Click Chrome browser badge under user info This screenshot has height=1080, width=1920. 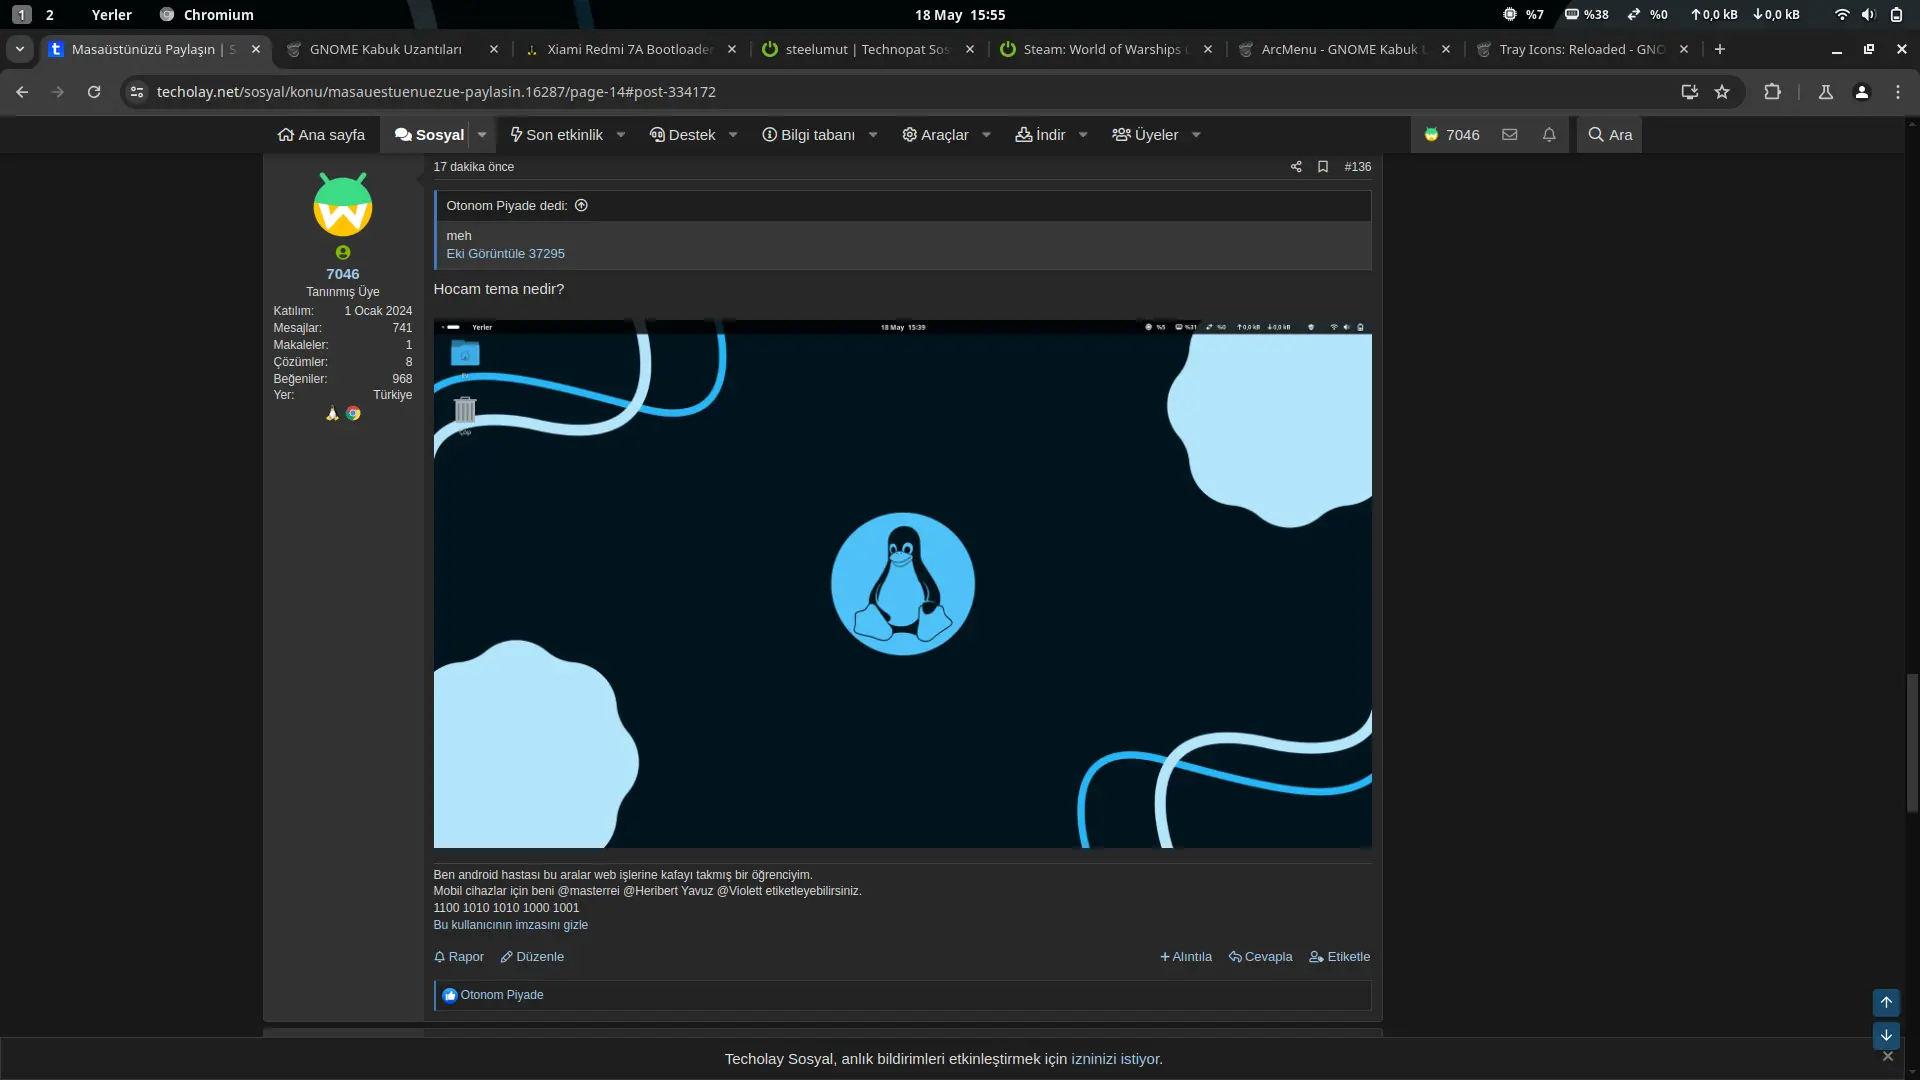pos(353,414)
